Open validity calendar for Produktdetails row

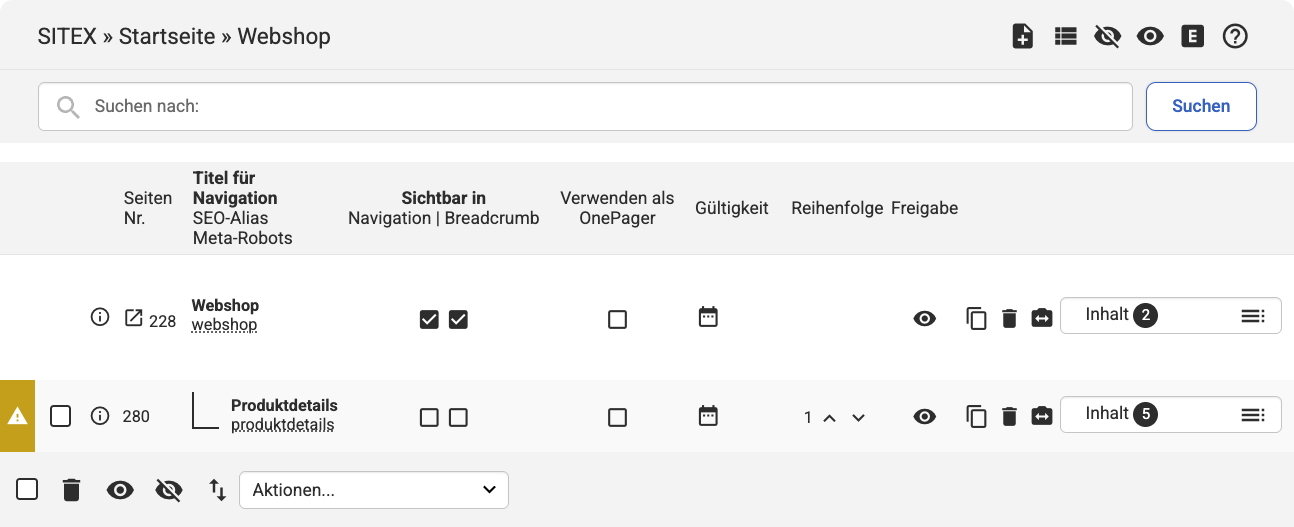[x=708, y=415]
